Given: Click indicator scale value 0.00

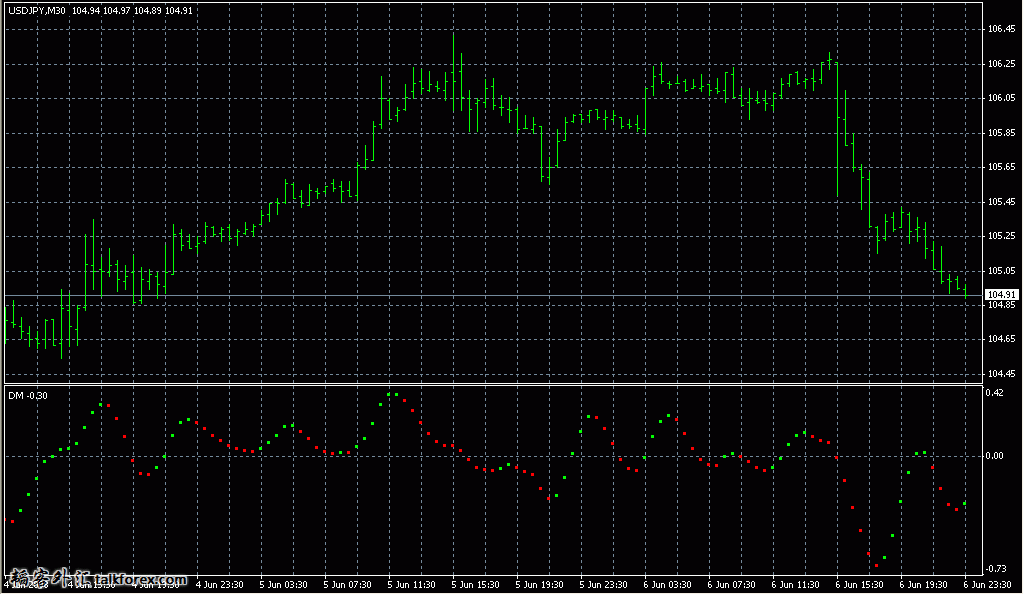Looking at the screenshot, I should 994,456.
